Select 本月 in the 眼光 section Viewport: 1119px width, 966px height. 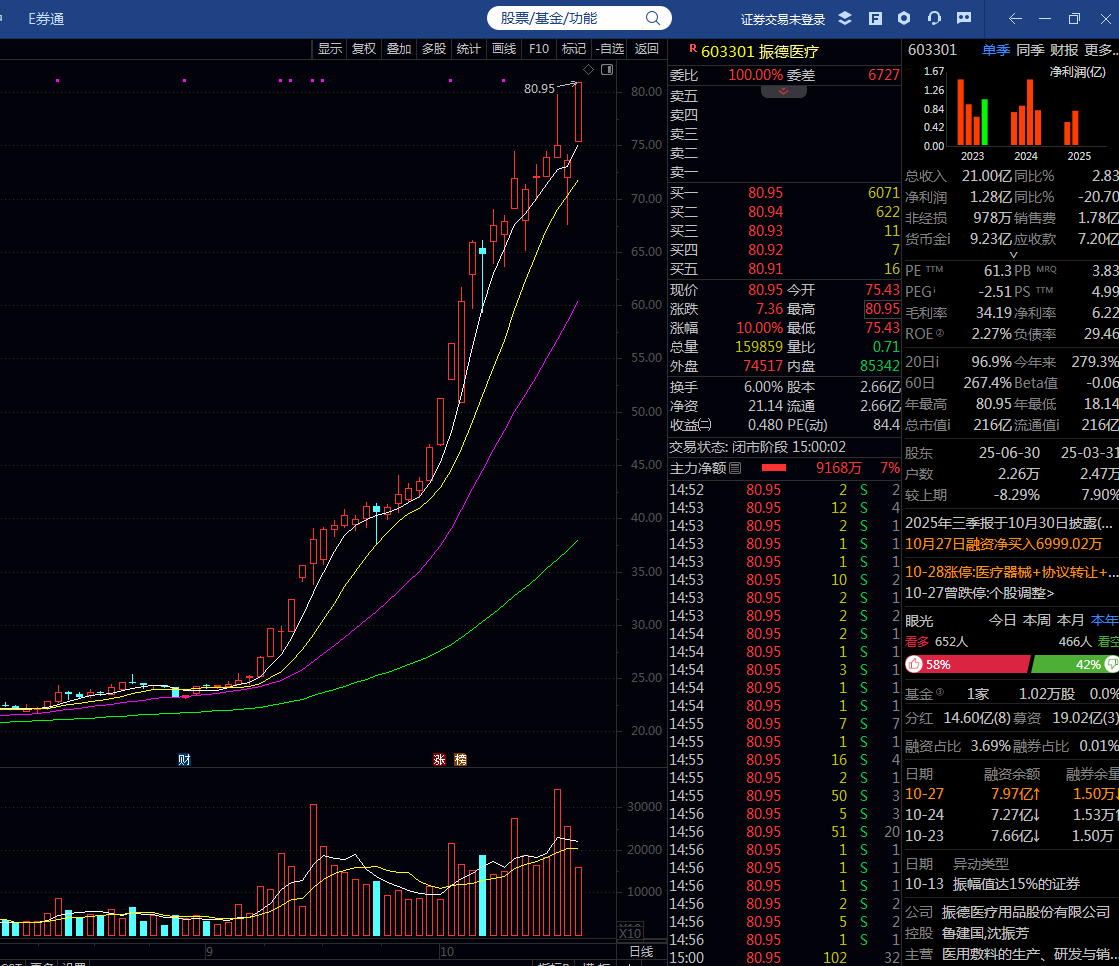click(1070, 620)
